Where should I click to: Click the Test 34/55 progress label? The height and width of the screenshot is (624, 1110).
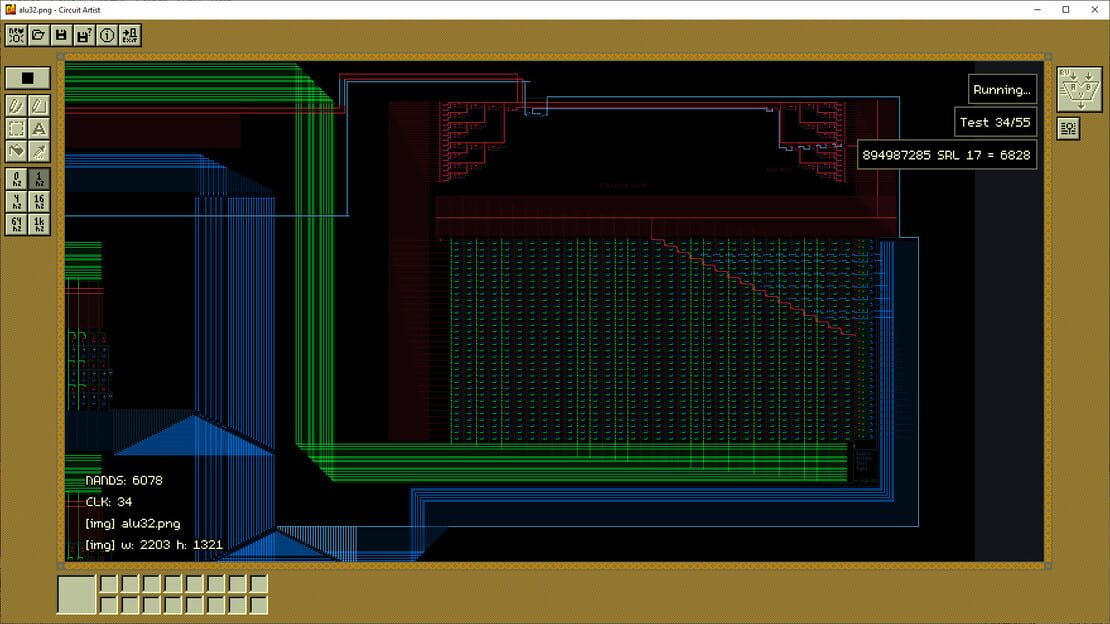[995, 123]
